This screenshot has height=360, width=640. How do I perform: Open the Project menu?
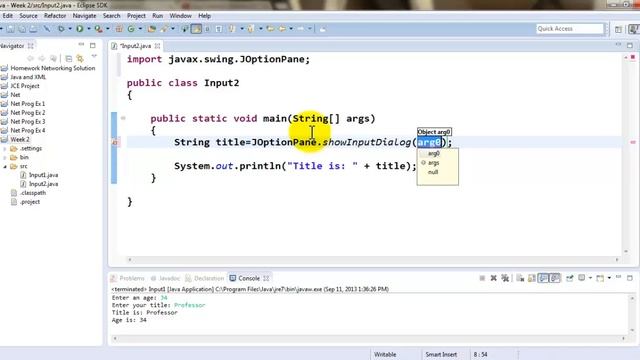point(136,16)
